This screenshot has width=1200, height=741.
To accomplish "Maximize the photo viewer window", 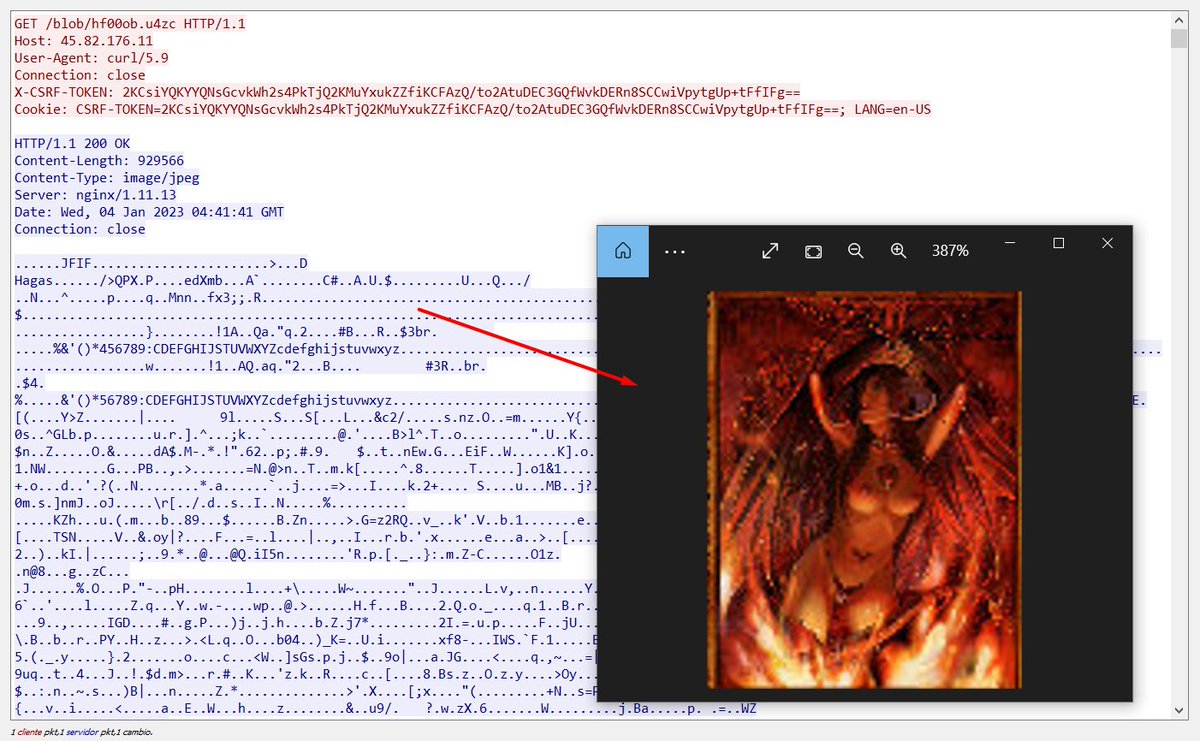I will (x=1059, y=243).
